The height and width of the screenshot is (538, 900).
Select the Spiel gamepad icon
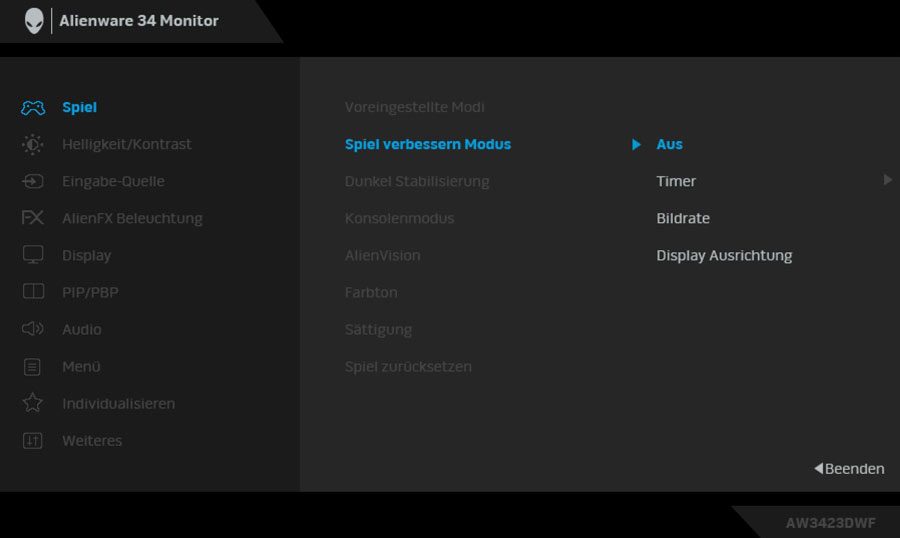pos(33,107)
